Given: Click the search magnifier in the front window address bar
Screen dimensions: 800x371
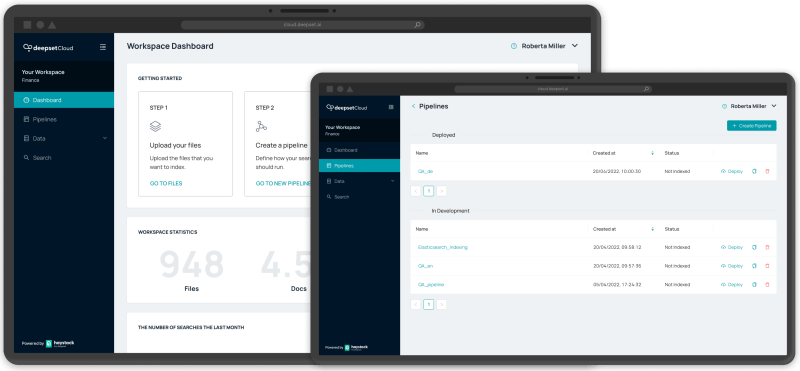Looking at the screenshot, I should [x=646, y=89].
